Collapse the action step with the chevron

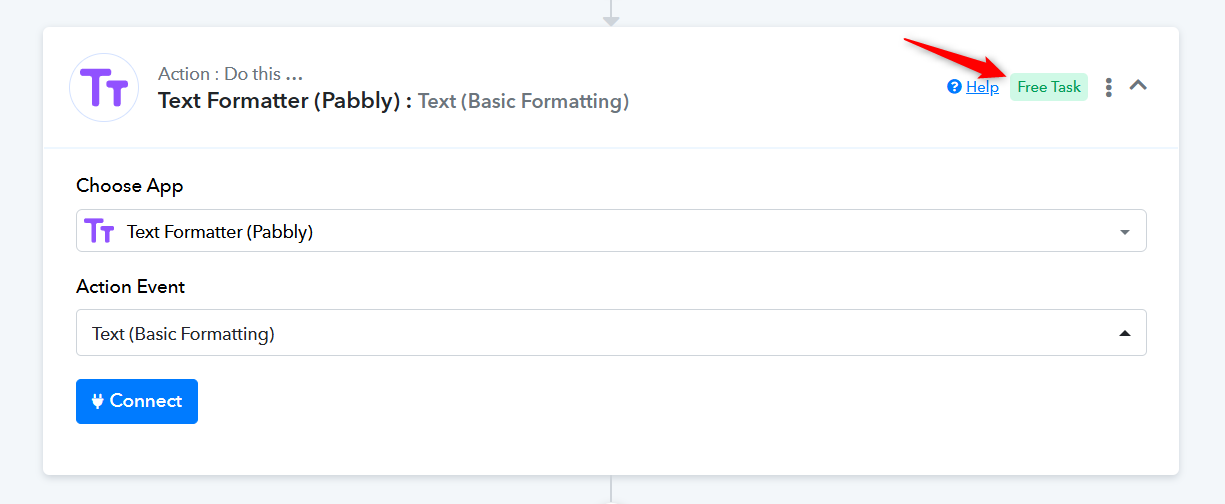1138,85
